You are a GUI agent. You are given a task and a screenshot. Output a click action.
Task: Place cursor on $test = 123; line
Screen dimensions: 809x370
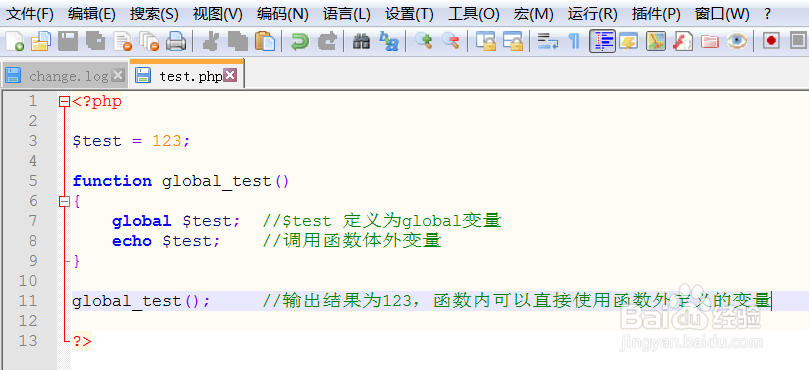coord(131,141)
